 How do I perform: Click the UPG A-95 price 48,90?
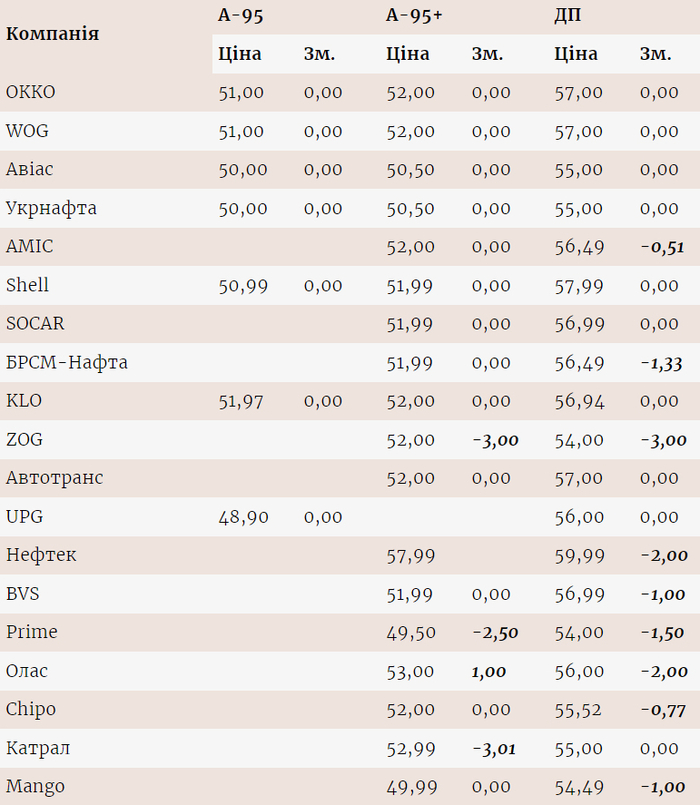(x=242, y=517)
